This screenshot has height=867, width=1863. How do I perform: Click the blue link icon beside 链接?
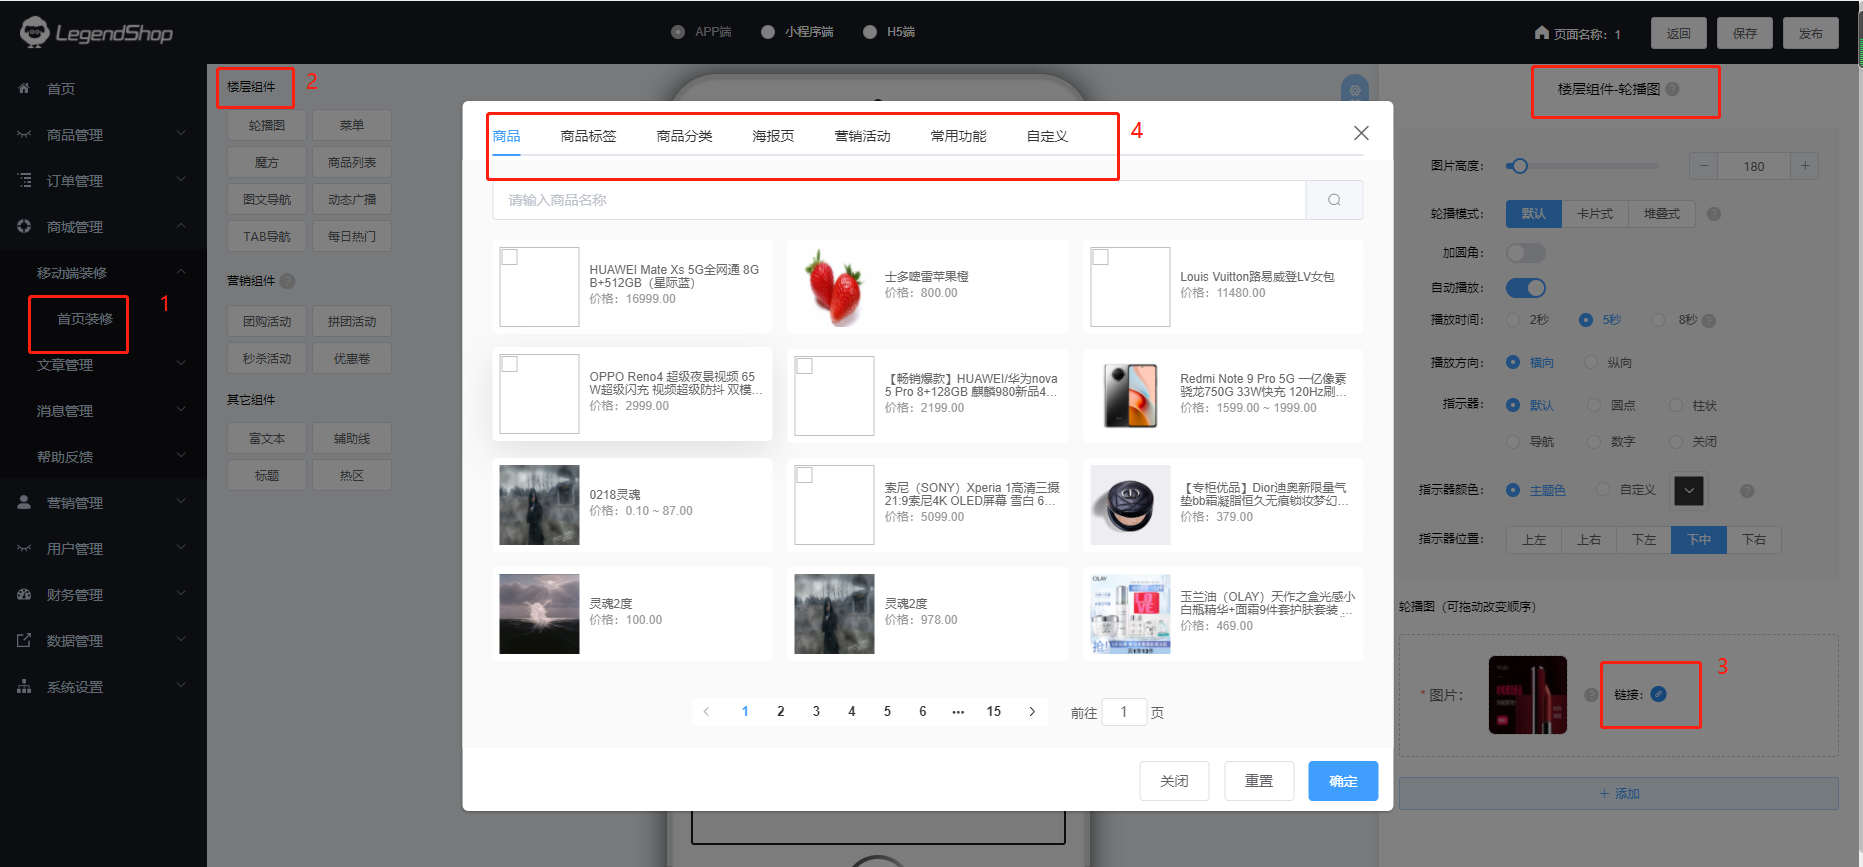coord(1658,694)
